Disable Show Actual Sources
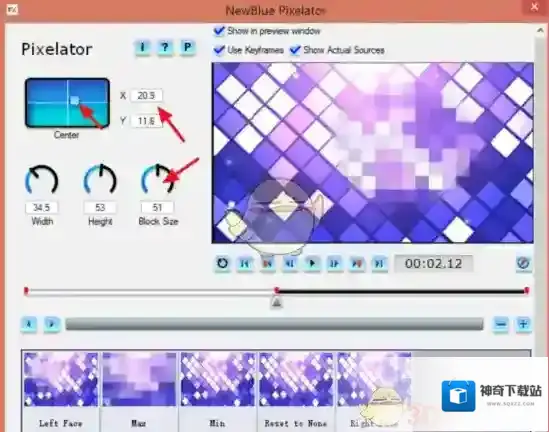Screen dimensions: 549x432 point(295,50)
